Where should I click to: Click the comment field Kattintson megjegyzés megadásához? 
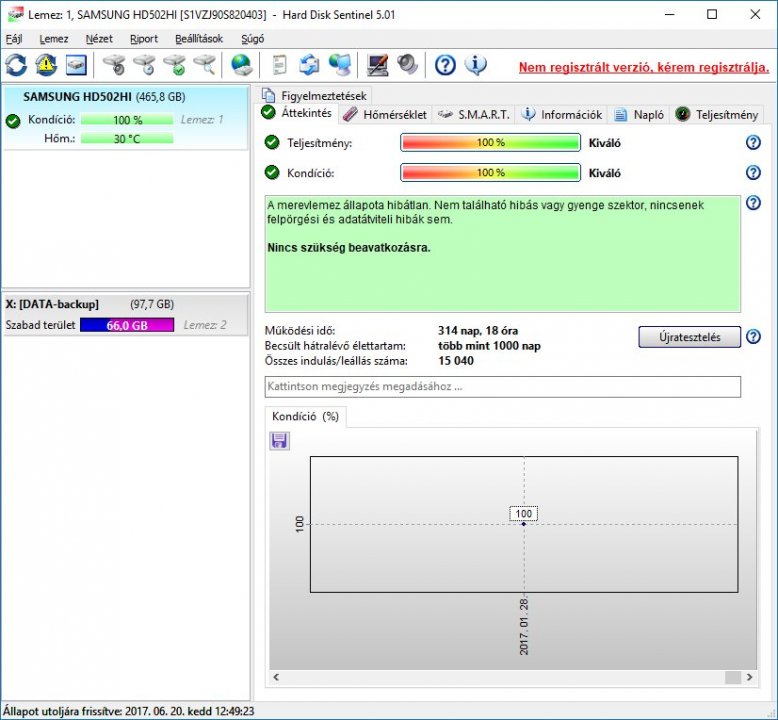pos(503,387)
